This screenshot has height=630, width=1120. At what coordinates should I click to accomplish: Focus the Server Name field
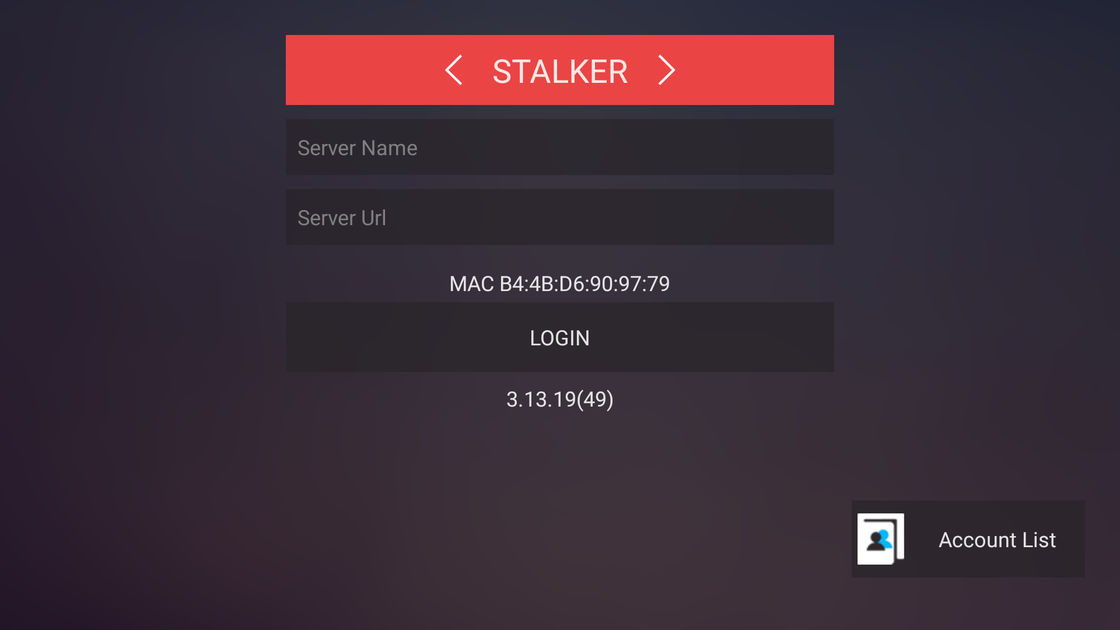[x=560, y=147]
